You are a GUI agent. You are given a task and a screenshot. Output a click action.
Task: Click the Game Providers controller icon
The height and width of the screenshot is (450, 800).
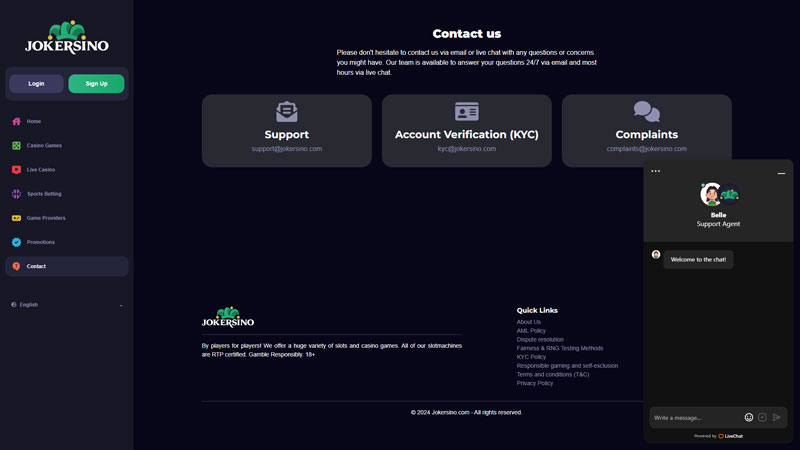[16, 218]
